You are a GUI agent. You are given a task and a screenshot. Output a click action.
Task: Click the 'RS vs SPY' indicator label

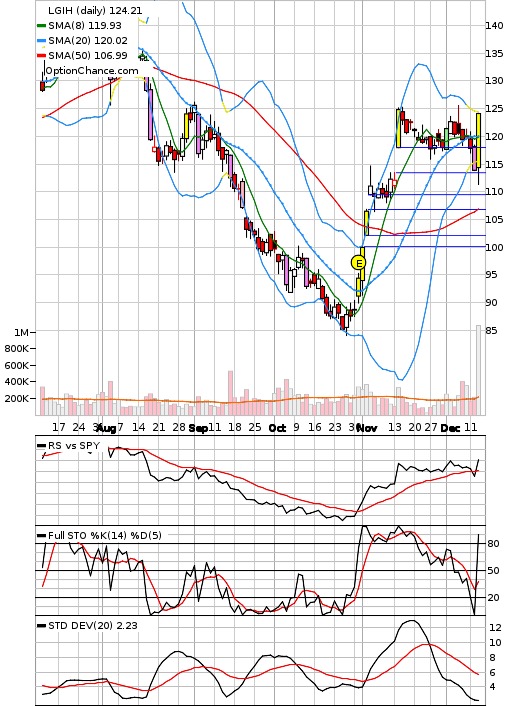point(74,446)
